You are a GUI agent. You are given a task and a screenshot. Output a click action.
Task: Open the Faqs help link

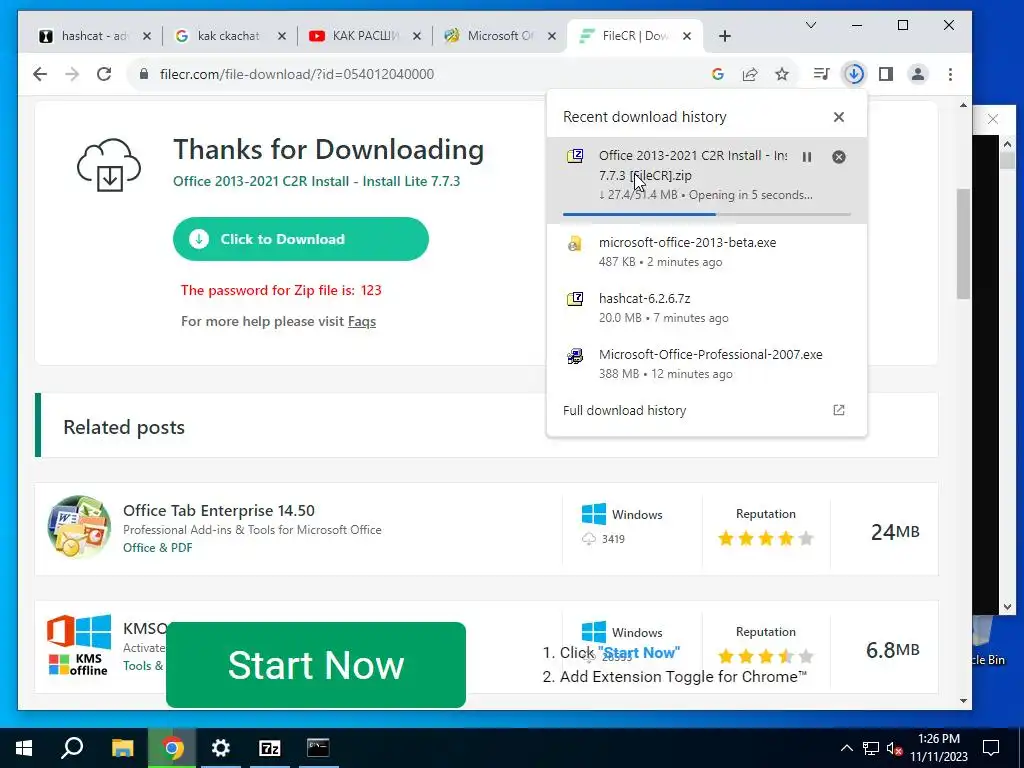(x=362, y=321)
